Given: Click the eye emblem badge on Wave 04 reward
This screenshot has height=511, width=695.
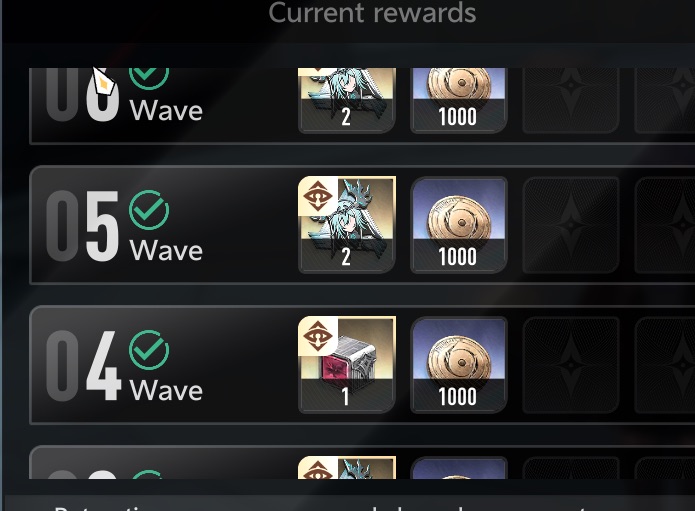Looking at the screenshot, I should (318, 336).
